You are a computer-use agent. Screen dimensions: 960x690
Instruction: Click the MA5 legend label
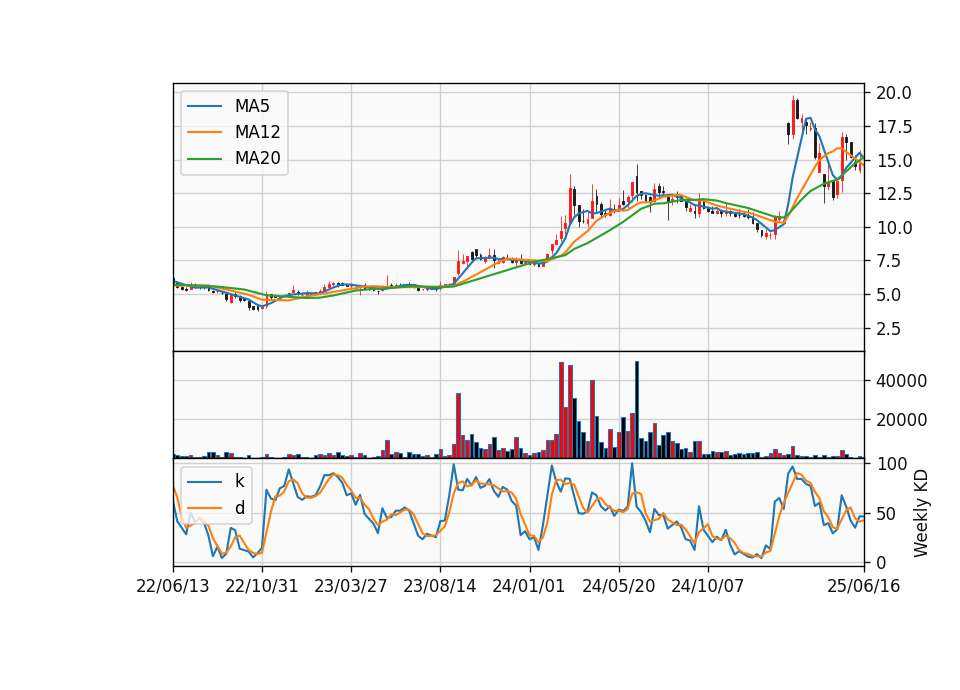click(x=252, y=106)
